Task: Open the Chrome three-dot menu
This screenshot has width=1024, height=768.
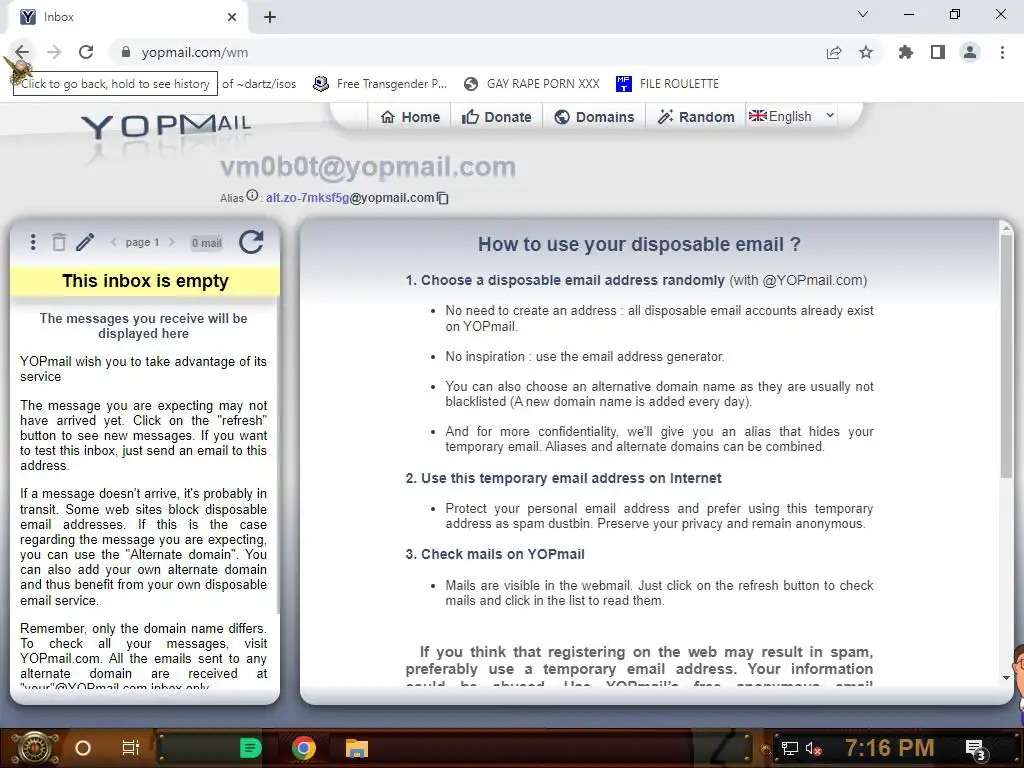Action: 1002,52
